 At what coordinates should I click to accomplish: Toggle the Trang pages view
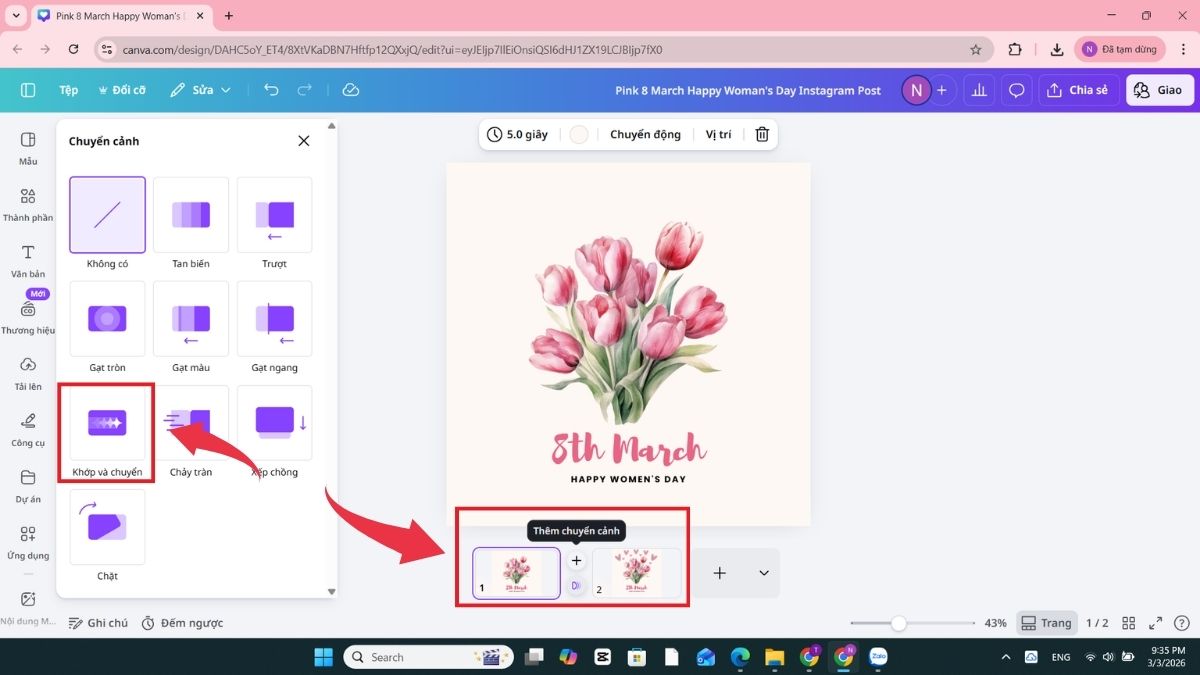(1047, 623)
